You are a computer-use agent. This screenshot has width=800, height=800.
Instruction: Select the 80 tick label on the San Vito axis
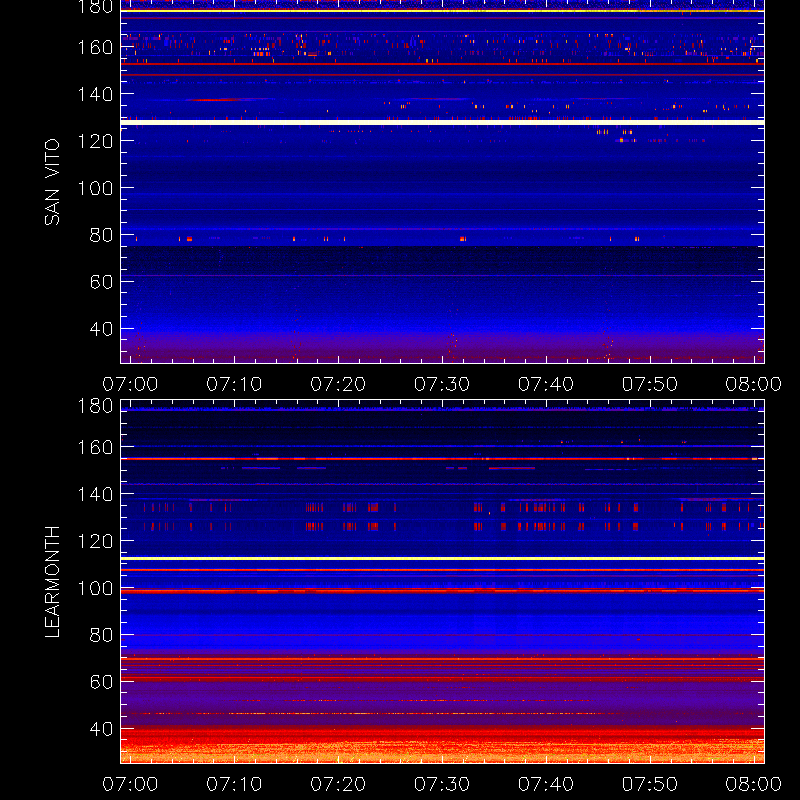click(x=101, y=235)
